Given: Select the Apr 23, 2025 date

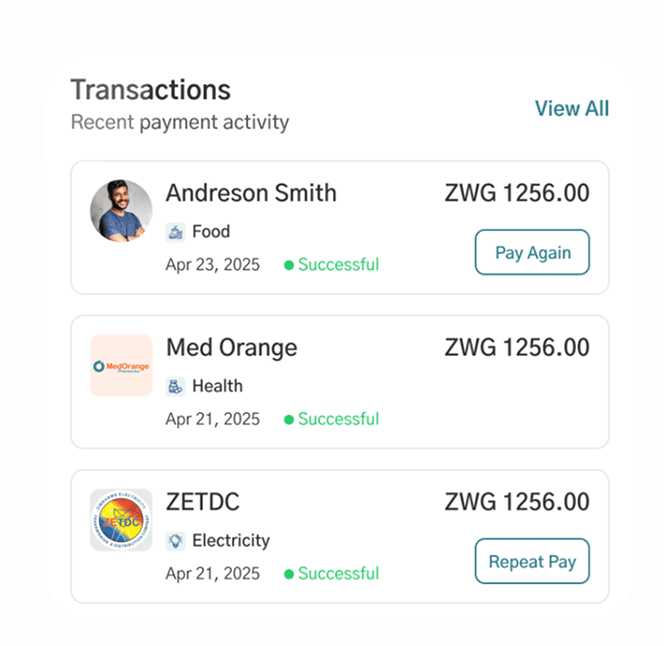Looking at the screenshot, I should coord(213,265).
